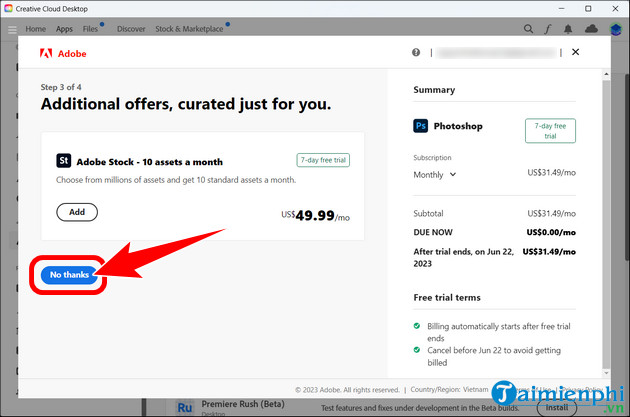Click the 'Cancel before Jun 22' checkmark icon
The height and width of the screenshot is (417, 630).
click(417, 350)
